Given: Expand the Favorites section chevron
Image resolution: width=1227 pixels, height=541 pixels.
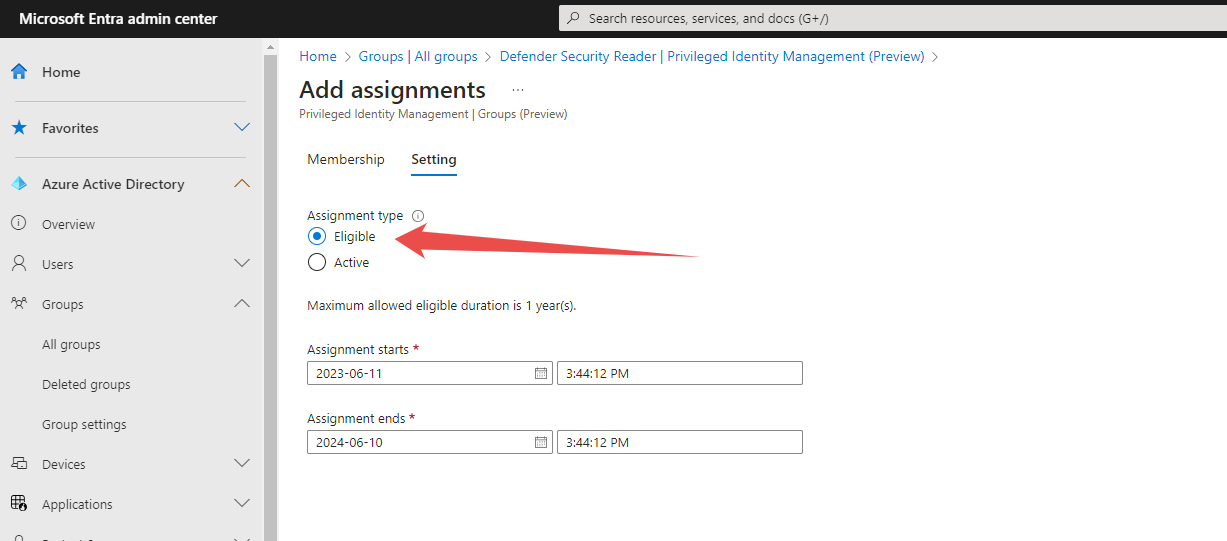Looking at the screenshot, I should pos(241,128).
